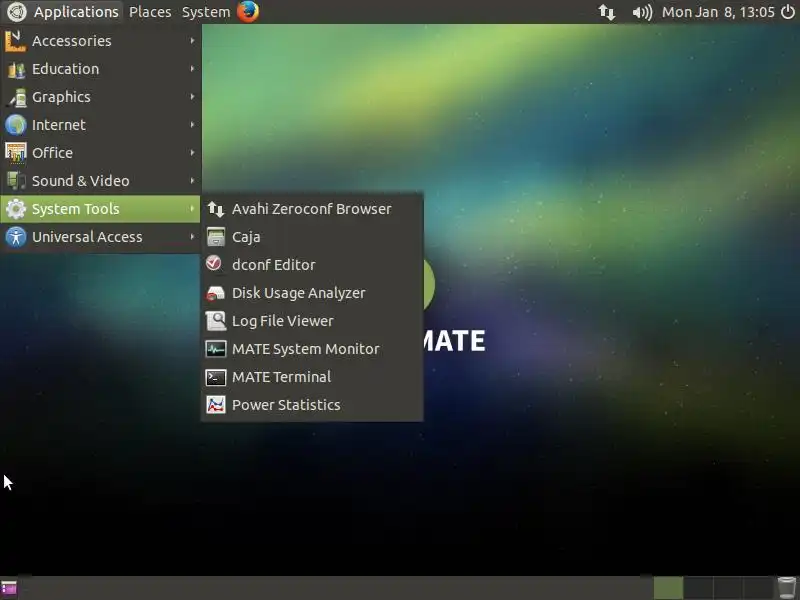800x600 pixels.
Task: Launch dconf Editor
Action: tap(273, 265)
